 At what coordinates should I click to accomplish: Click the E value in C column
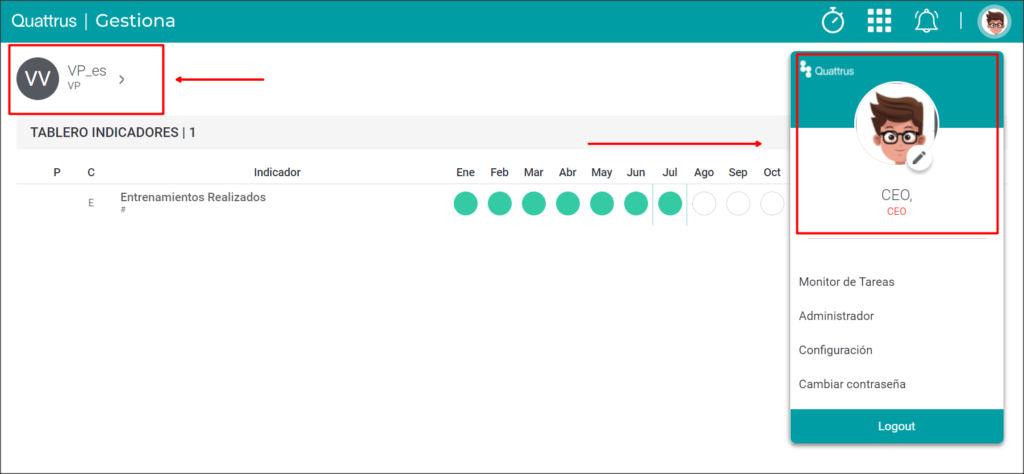coord(91,203)
